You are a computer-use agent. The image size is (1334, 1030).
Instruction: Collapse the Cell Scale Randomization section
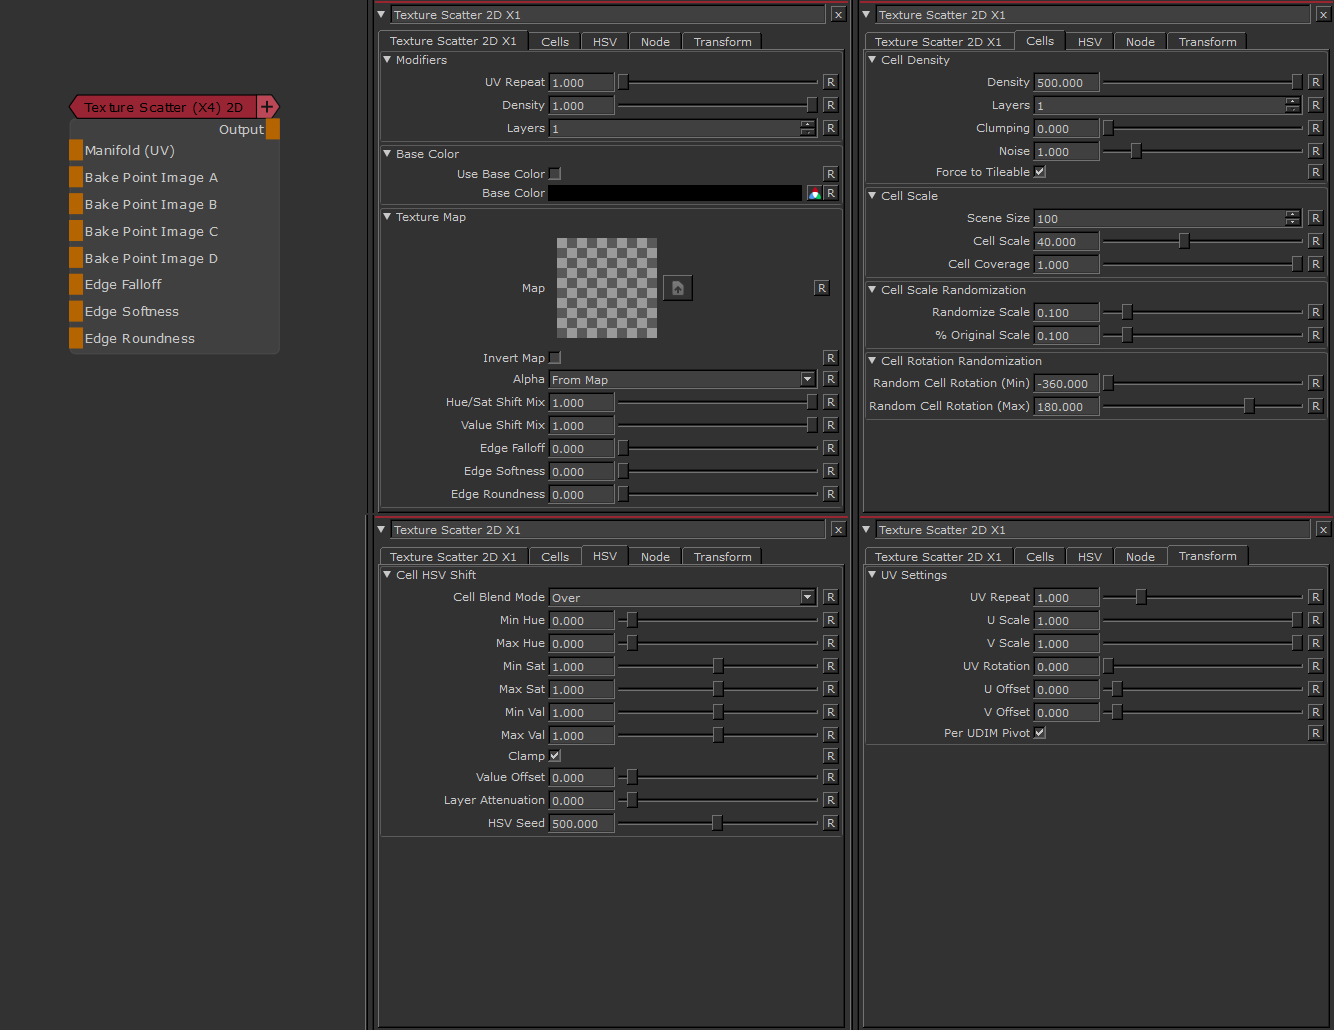pos(872,290)
